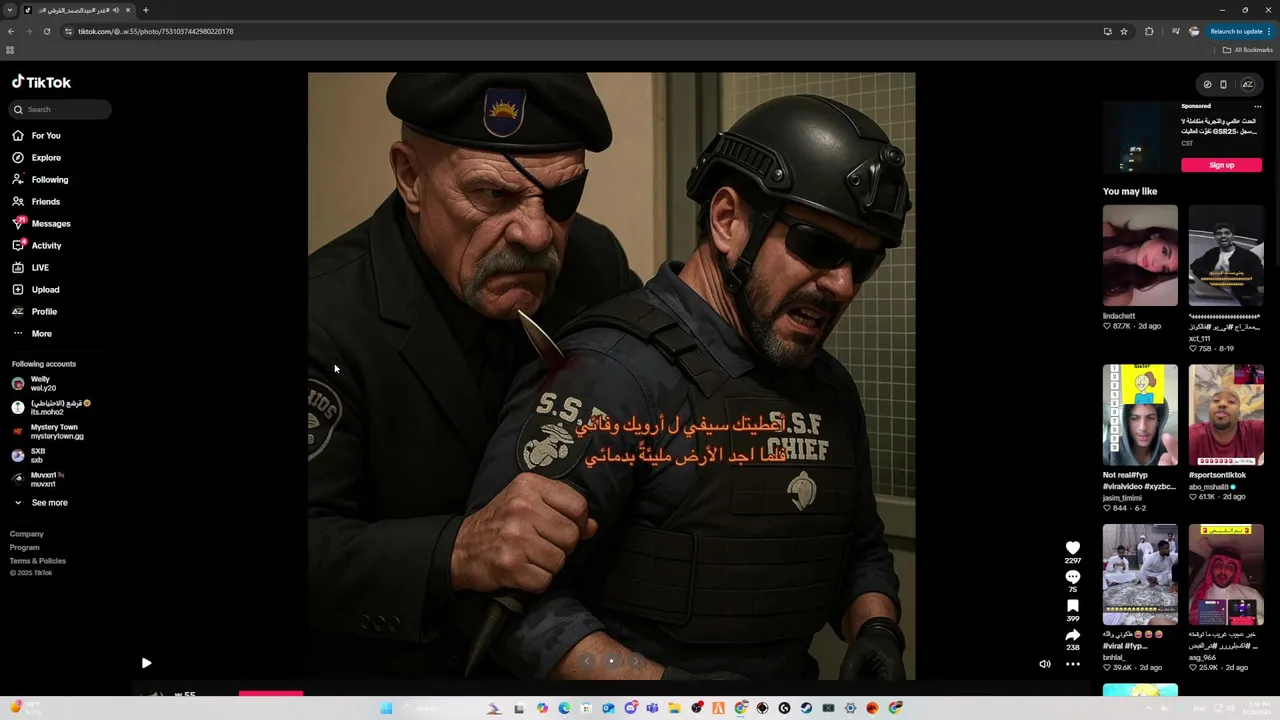Open the Following feed
Viewport: 1280px width, 720px height.
(x=40, y=180)
